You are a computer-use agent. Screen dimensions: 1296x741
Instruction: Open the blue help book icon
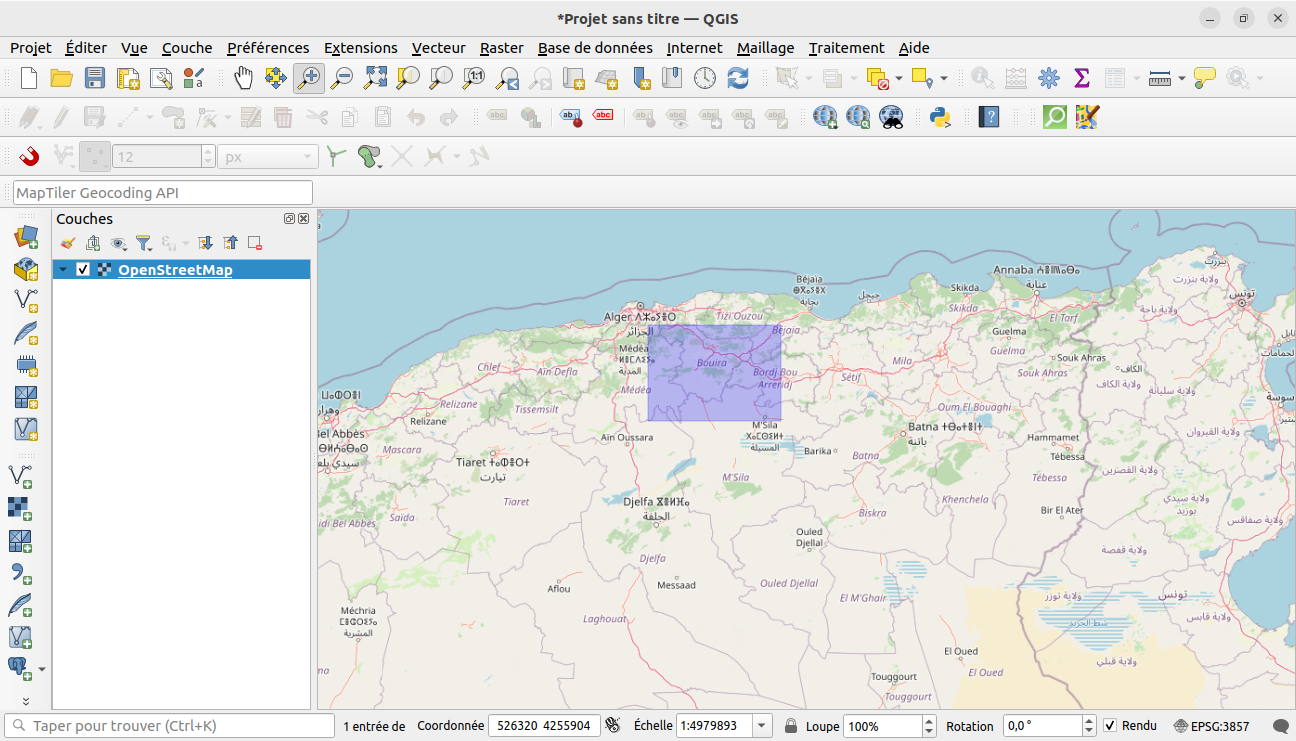(x=989, y=117)
